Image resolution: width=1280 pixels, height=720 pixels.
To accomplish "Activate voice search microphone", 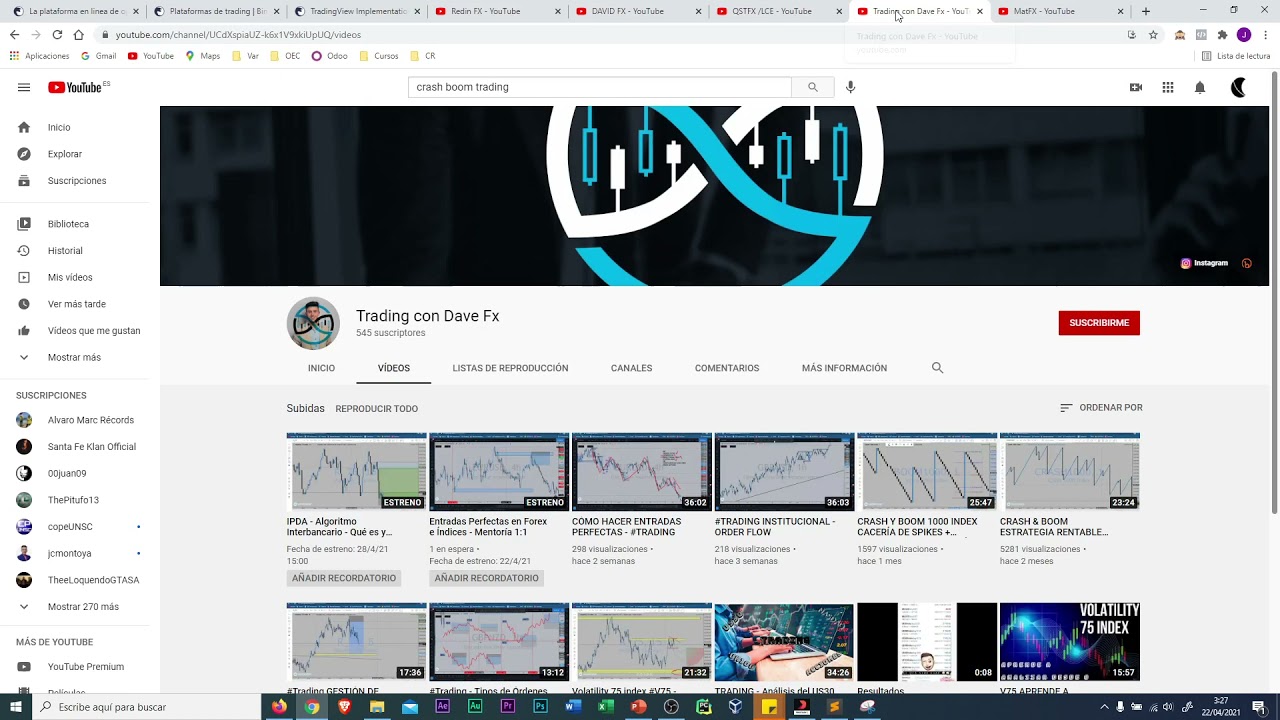I will [850, 87].
